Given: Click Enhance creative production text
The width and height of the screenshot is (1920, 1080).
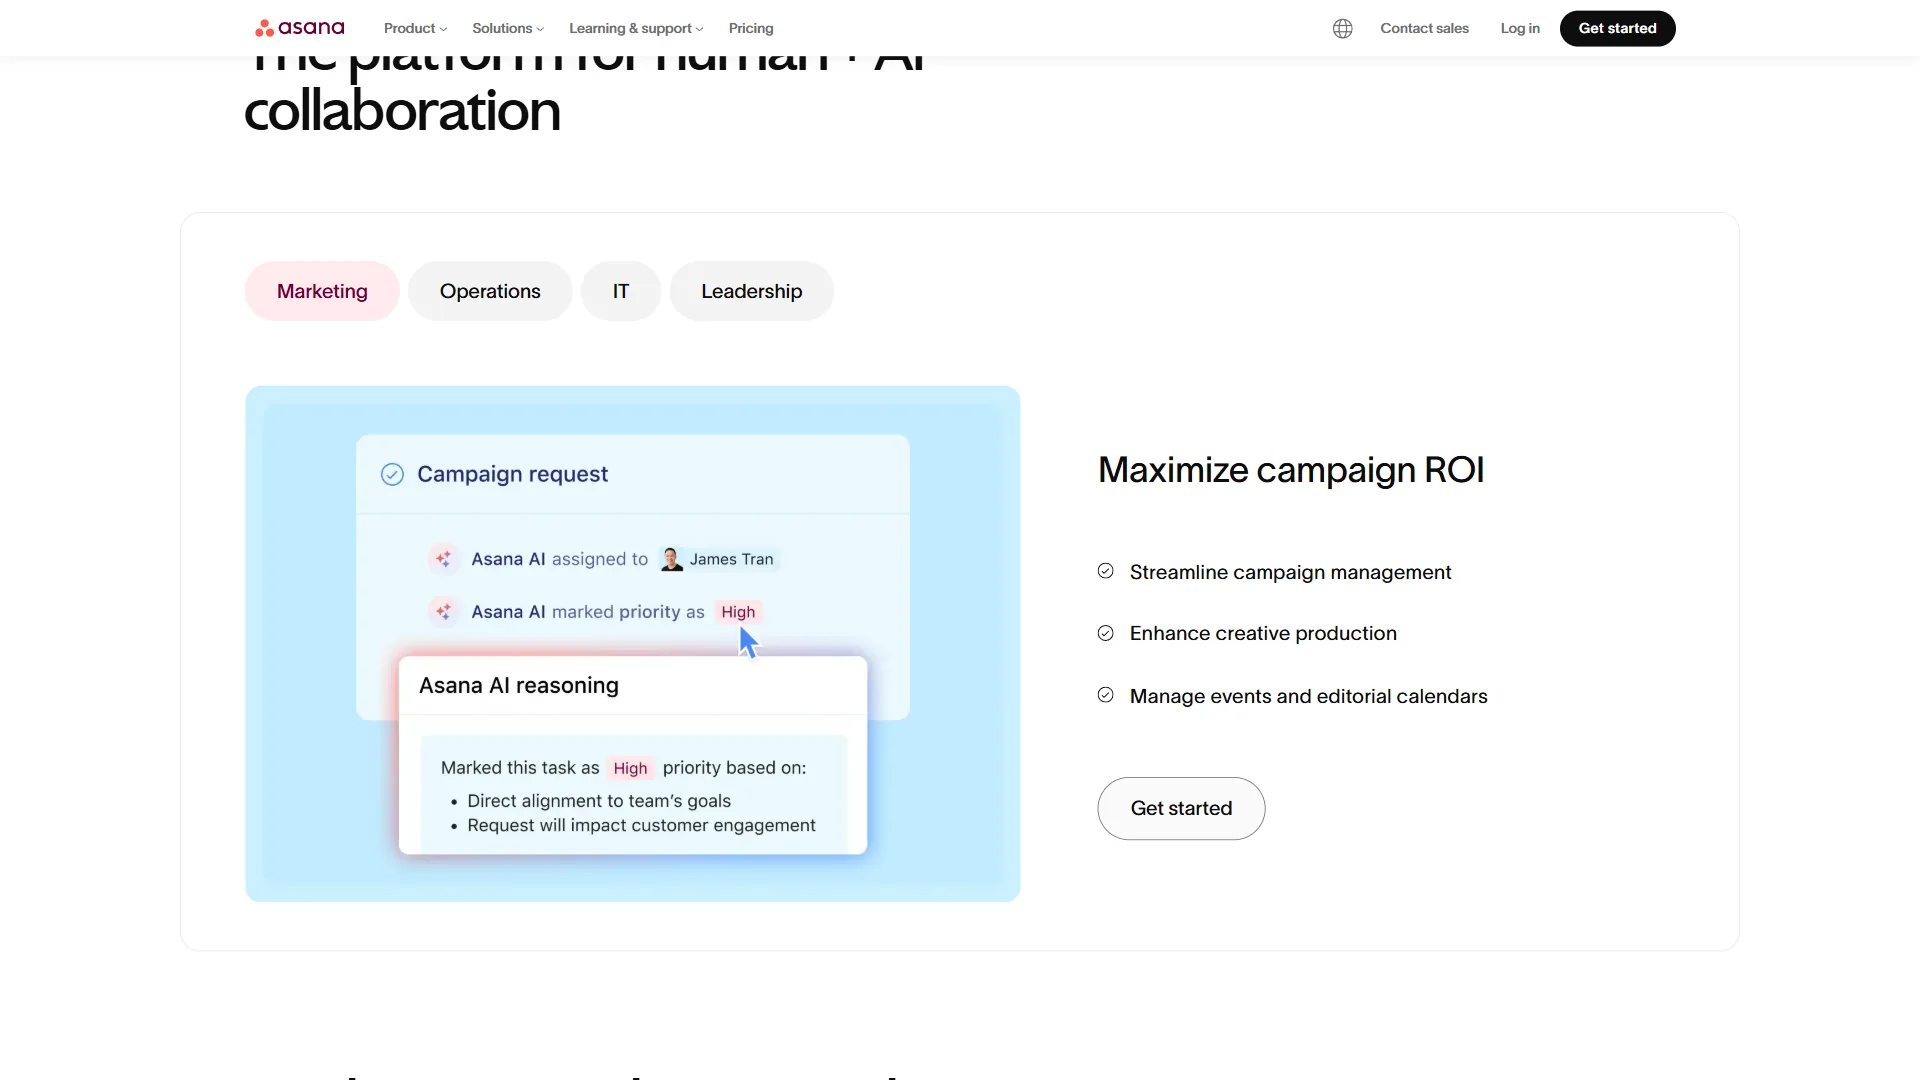Looking at the screenshot, I should [1263, 633].
